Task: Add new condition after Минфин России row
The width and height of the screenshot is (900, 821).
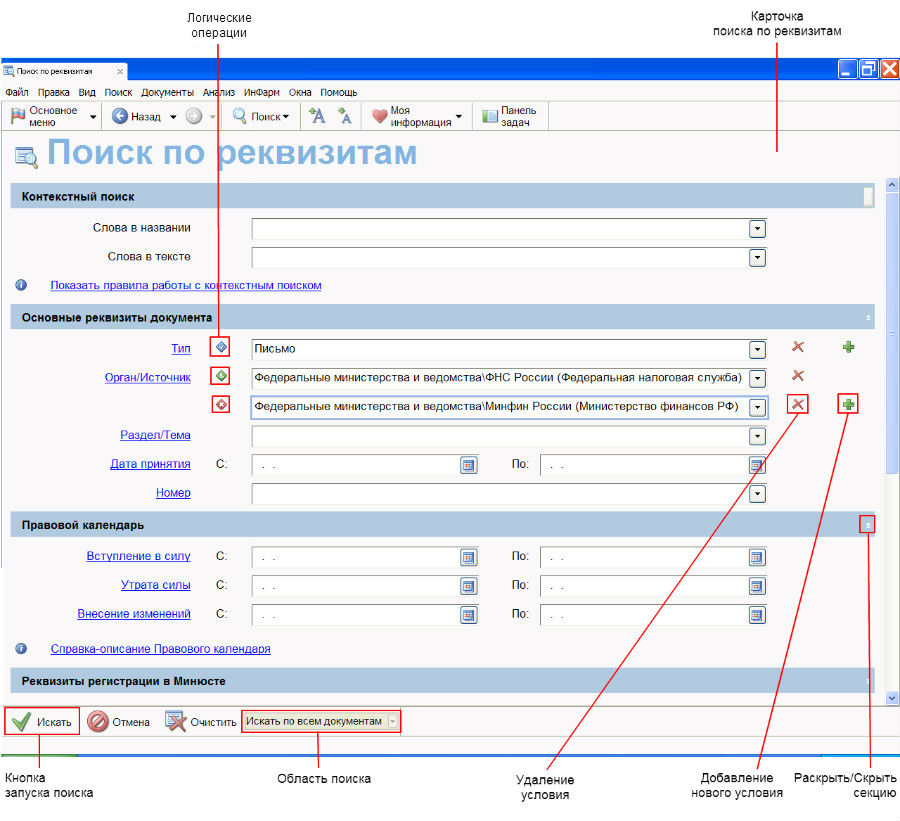Action: (848, 404)
